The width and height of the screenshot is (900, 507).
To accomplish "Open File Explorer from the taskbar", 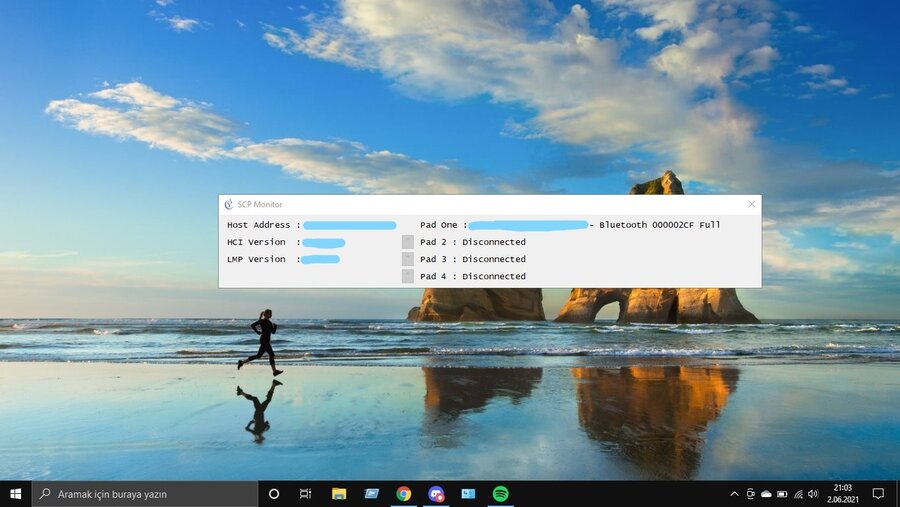I will coord(339,494).
